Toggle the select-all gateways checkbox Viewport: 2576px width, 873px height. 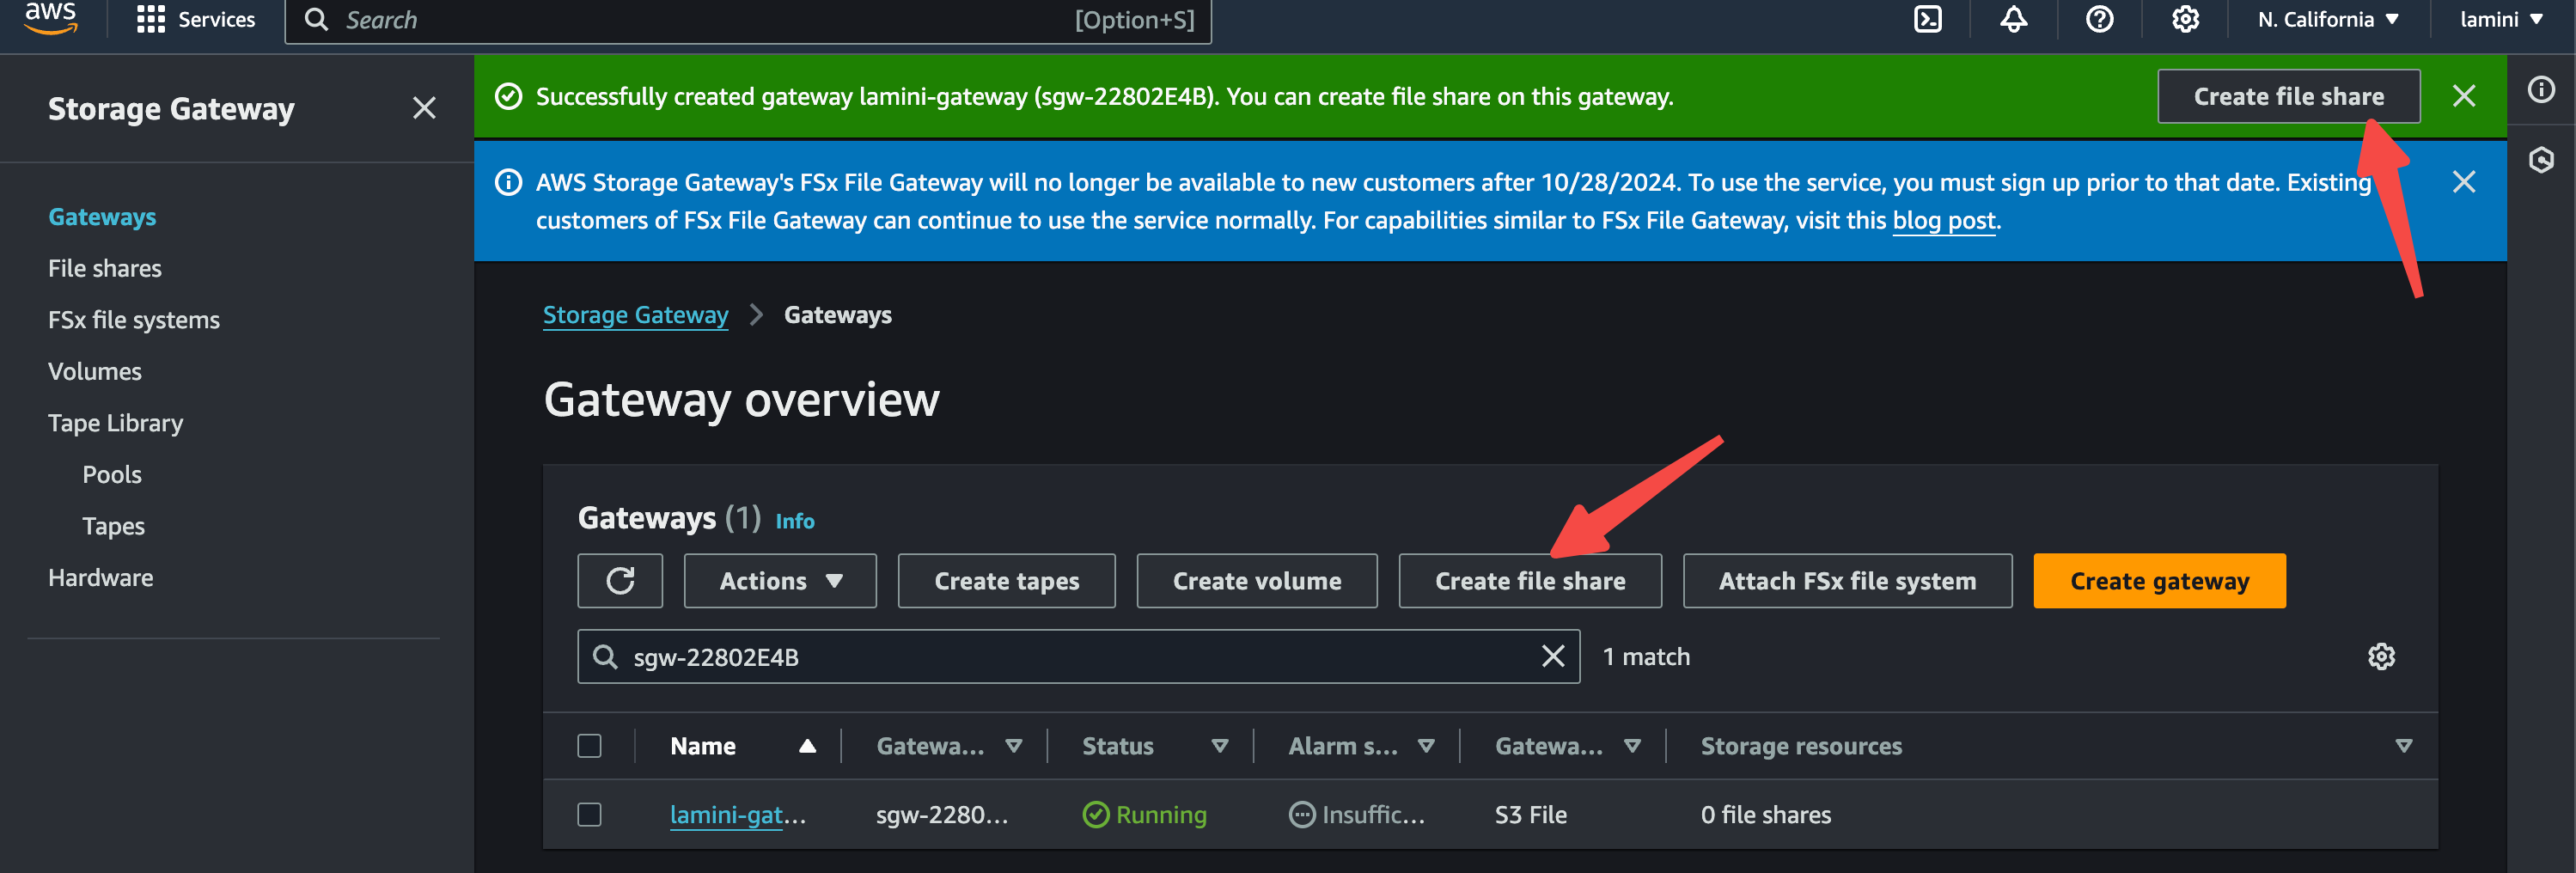pyautogui.click(x=590, y=746)
